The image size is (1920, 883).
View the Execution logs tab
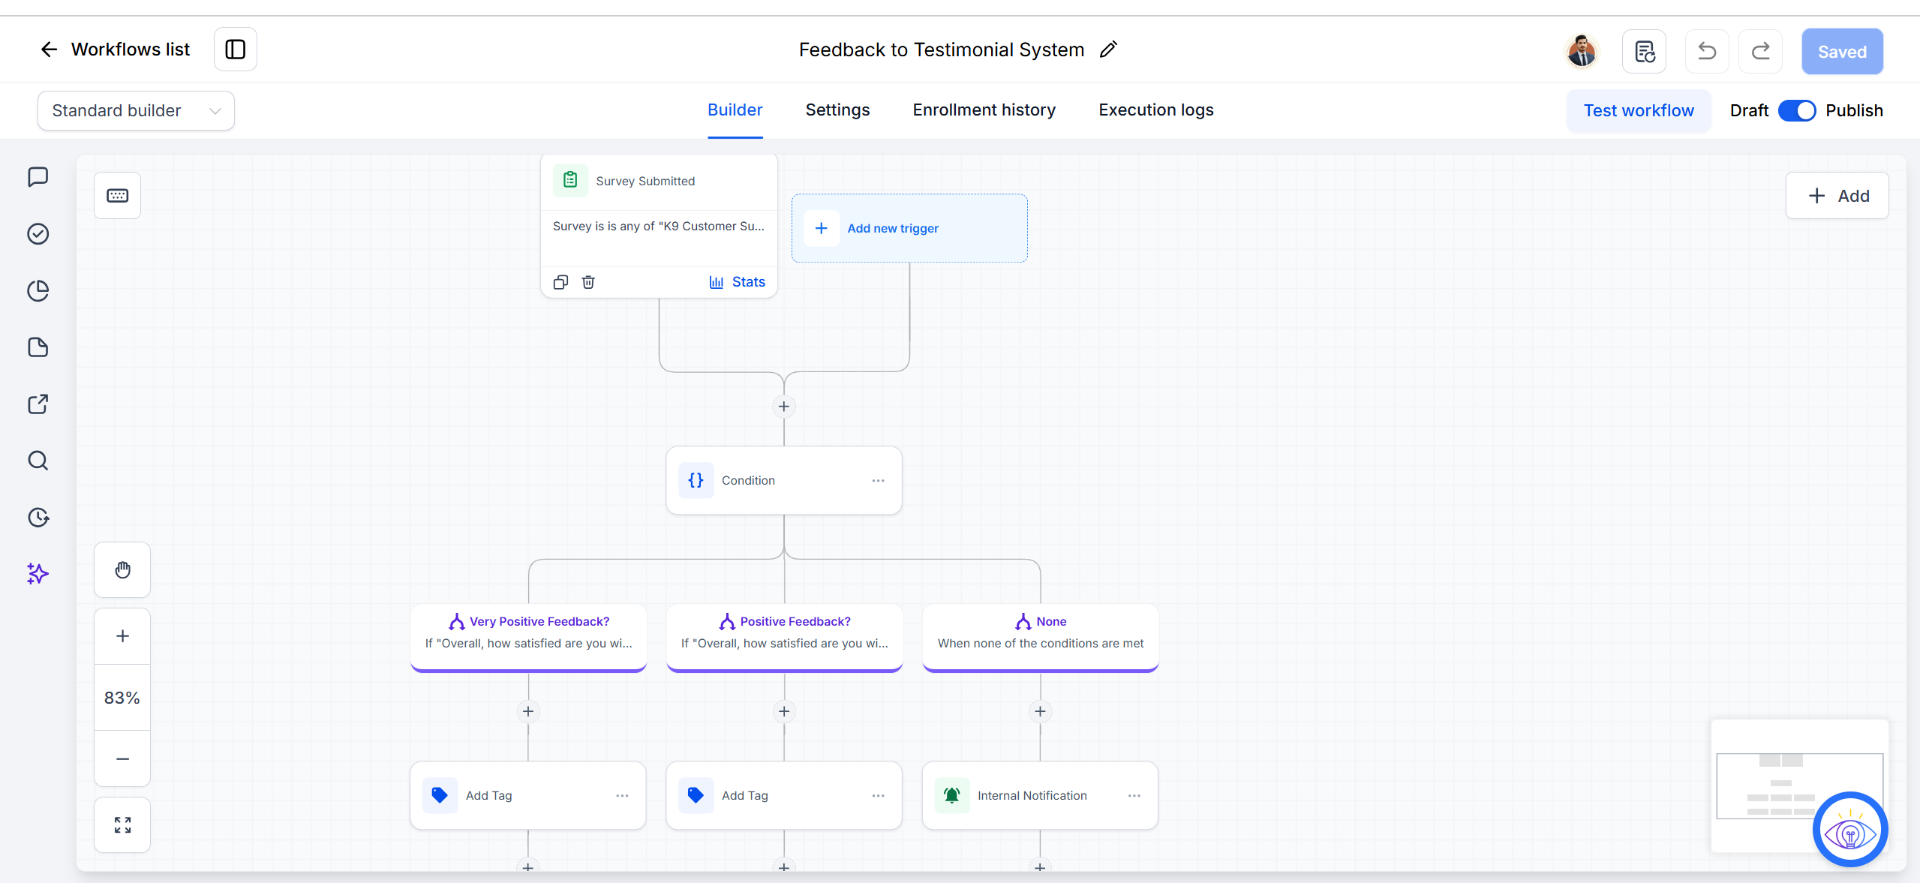(1156, 110)
